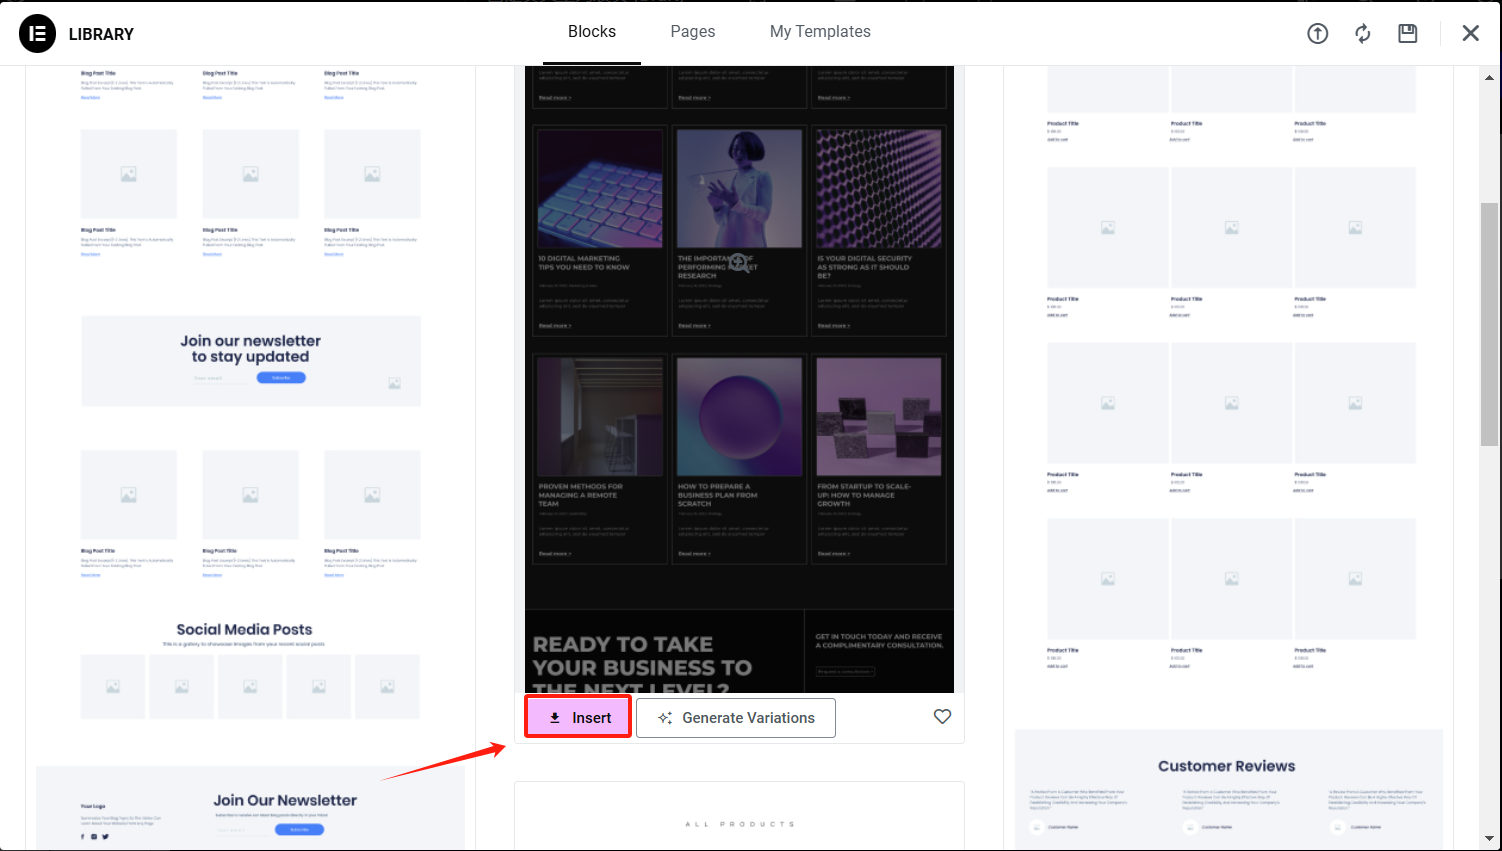Favorite the dark blog template using the heart toggle

[x=941, y=716]
